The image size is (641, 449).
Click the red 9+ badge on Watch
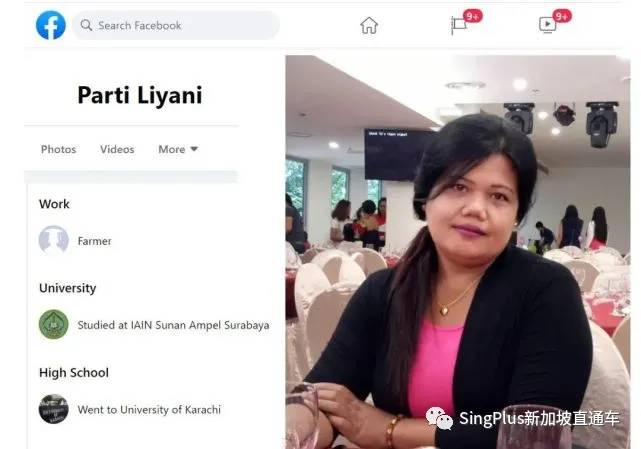(x=562, y=16)
